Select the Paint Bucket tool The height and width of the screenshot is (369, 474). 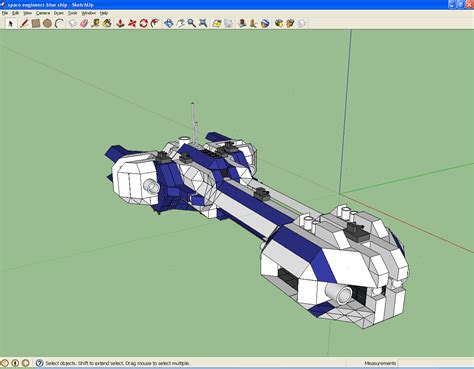coord(107,23)
